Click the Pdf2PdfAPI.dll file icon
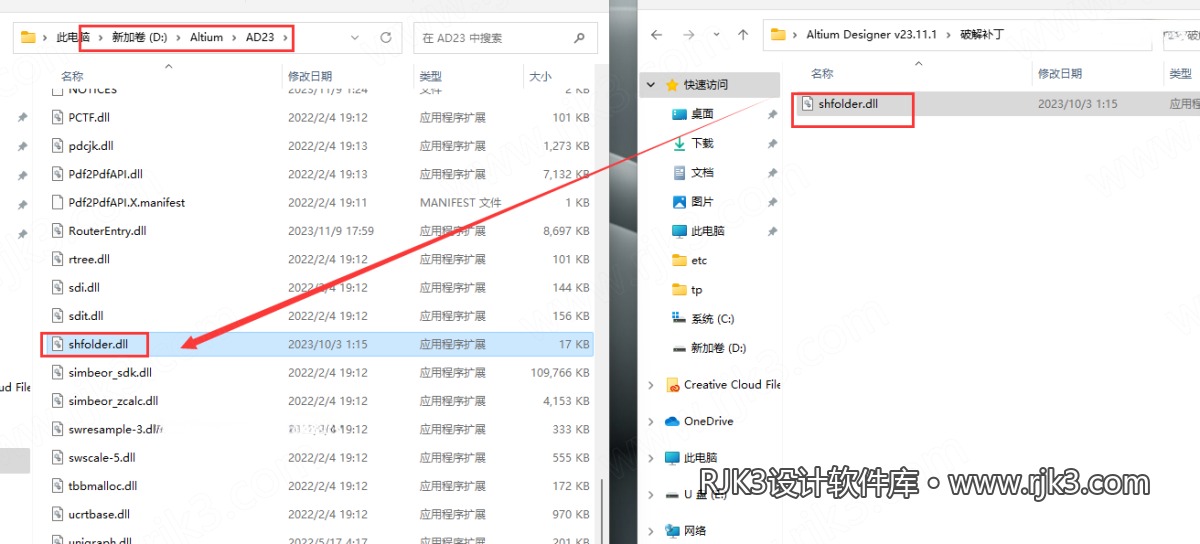The width and height of the screenshot is (1200, 544). 59,174
